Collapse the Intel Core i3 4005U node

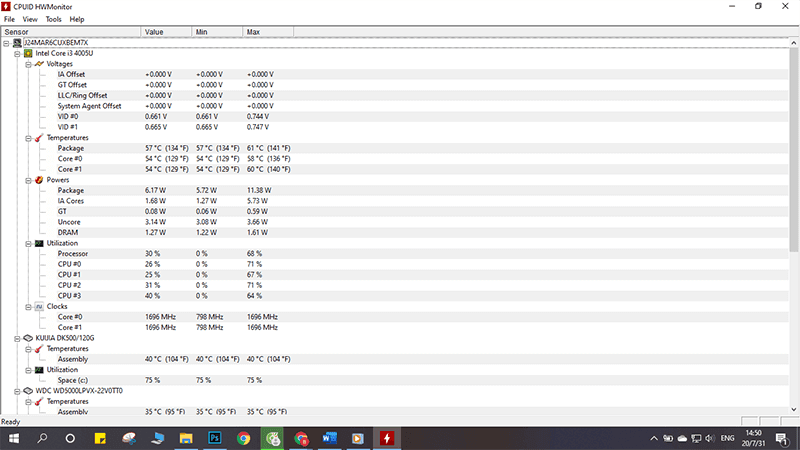click(x=16, y=53)
